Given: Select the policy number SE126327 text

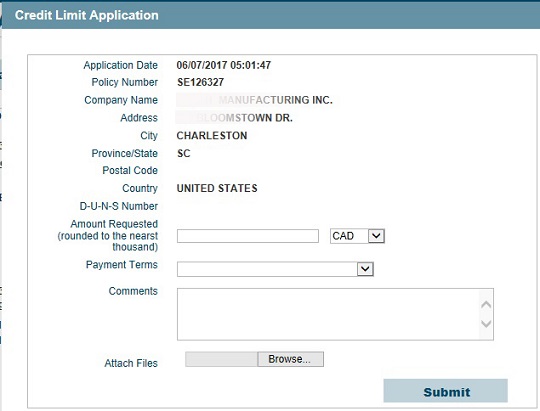Looking at the screenshot, I should (200, 82).
